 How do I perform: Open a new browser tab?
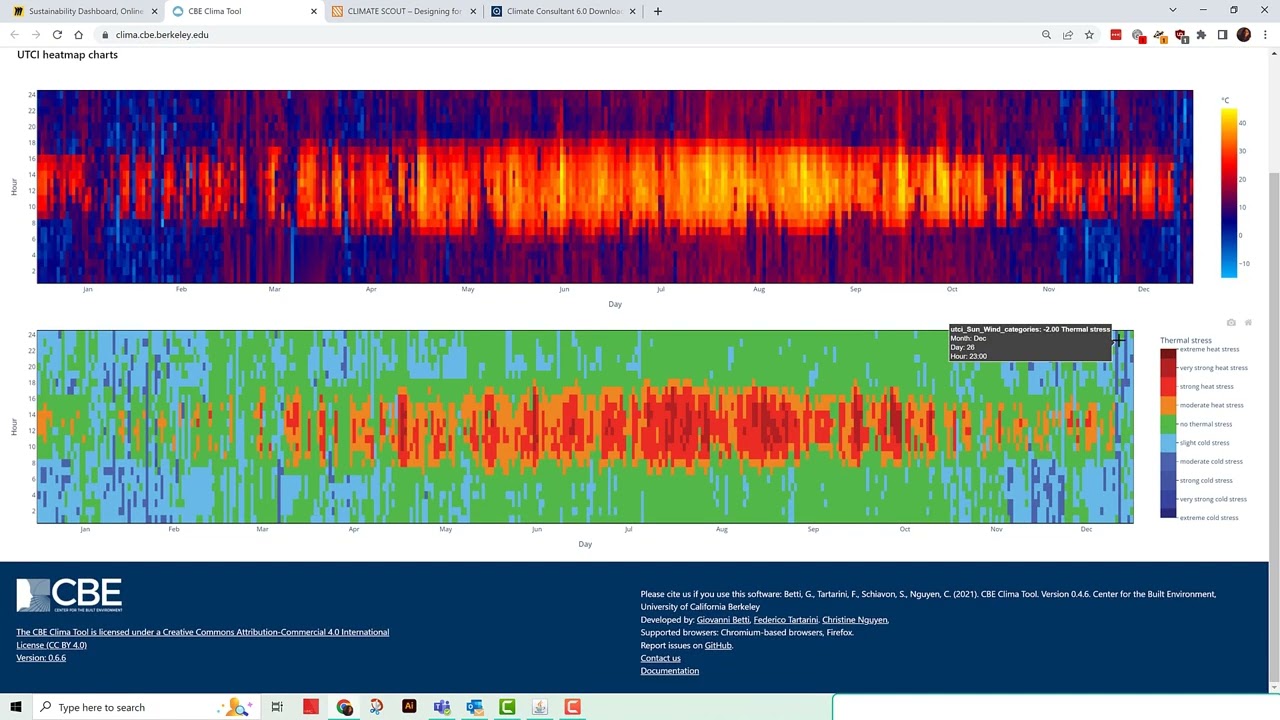tap(657, 11)
